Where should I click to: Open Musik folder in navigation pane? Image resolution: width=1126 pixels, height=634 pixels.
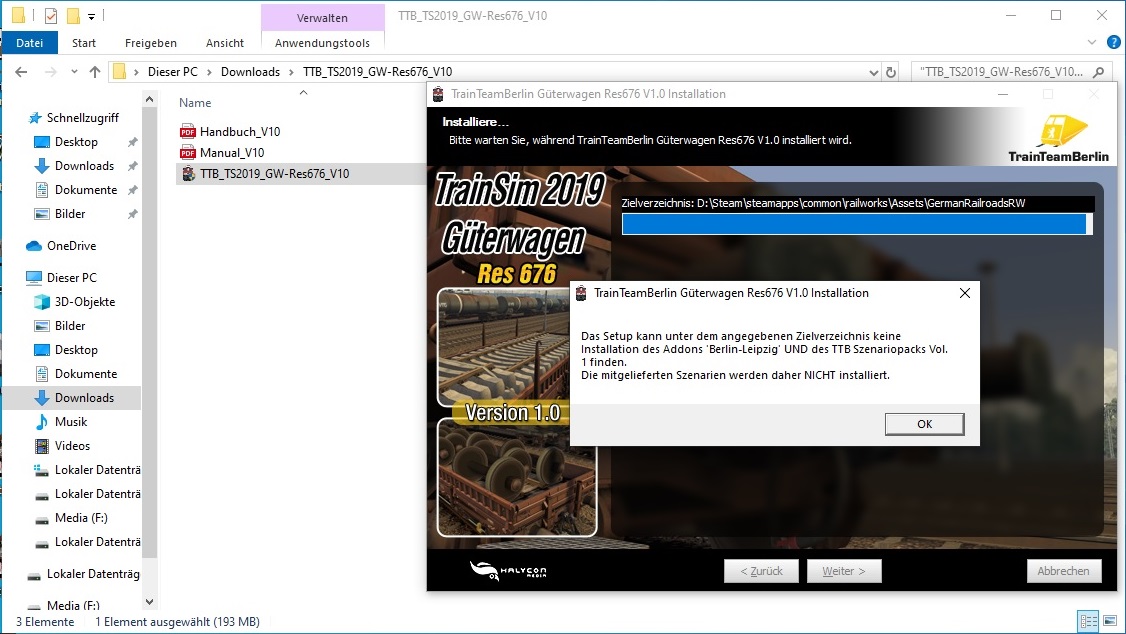(x=70, y=422)
